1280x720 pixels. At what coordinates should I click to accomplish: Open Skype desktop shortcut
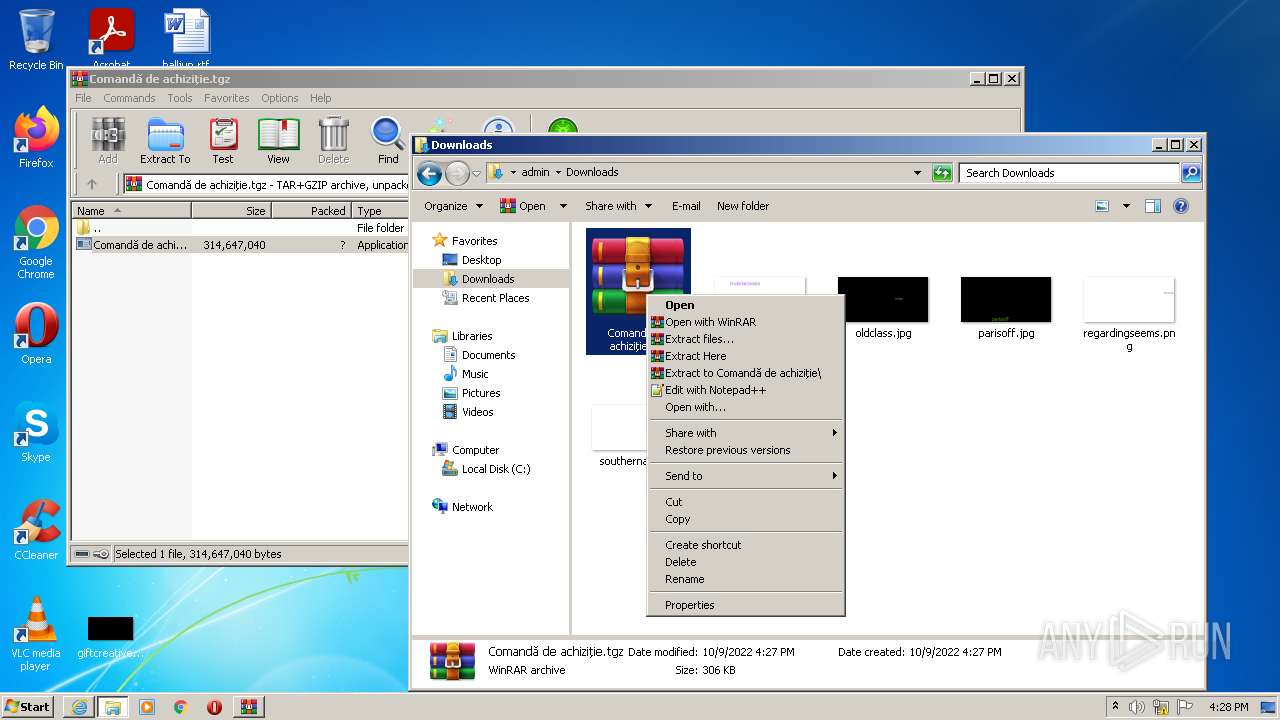pyautogui.click(x=36, y=432)
